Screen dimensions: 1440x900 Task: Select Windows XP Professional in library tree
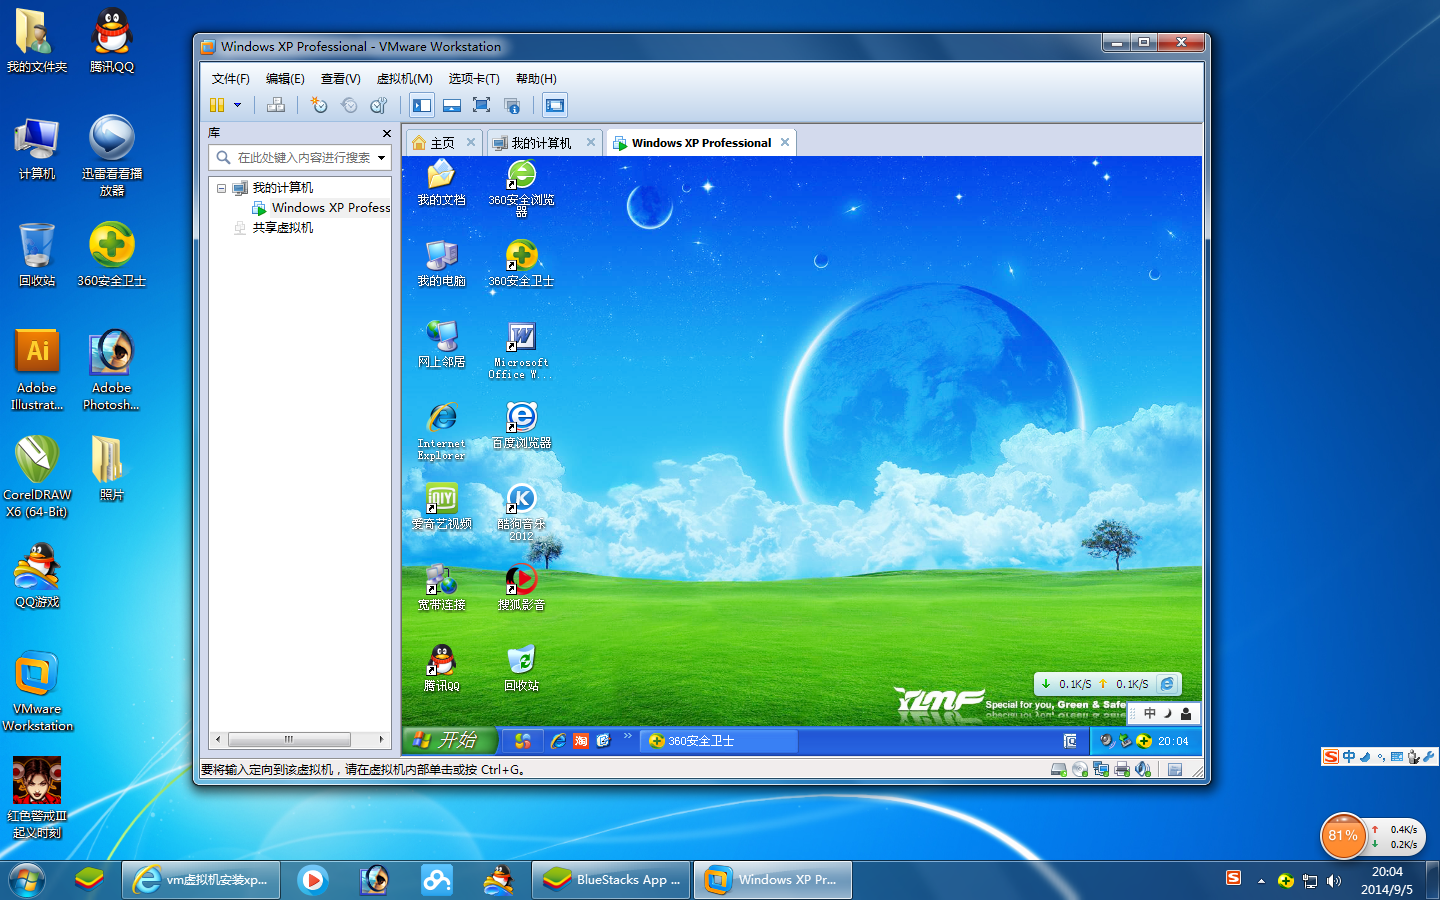pyautogui.click(x=321, y=208)
